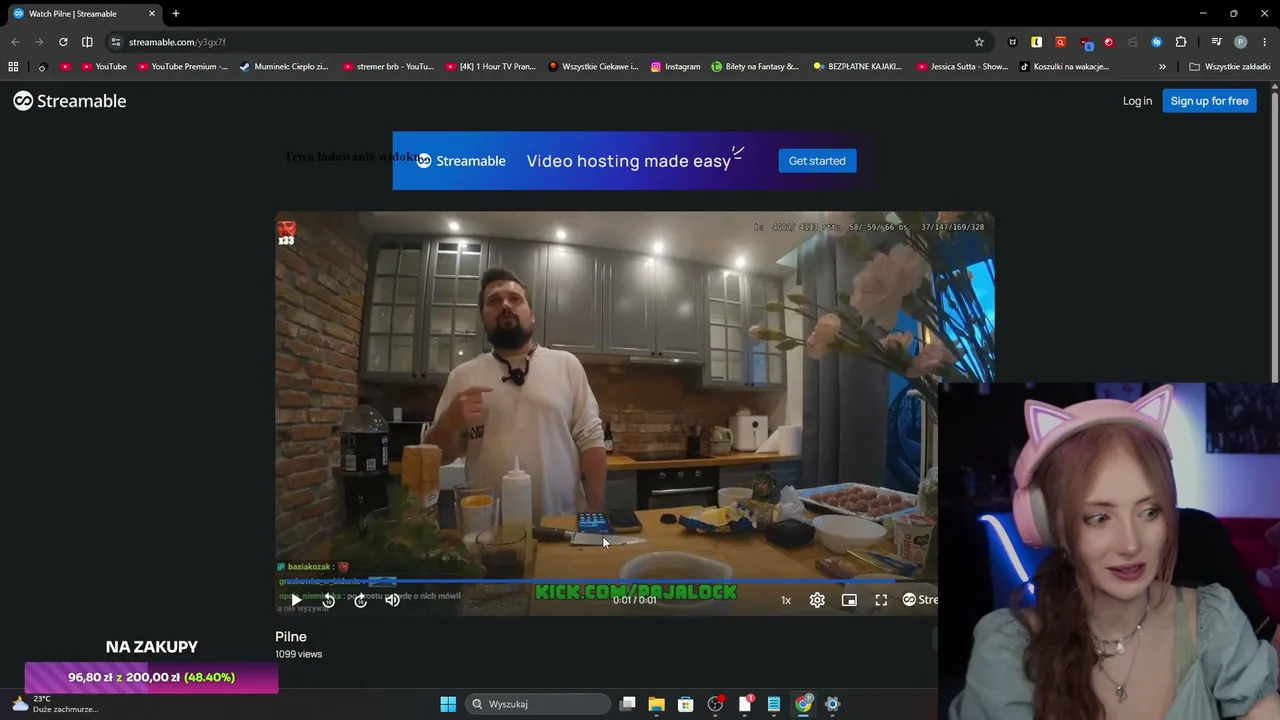View site information icon in address bar
Image resolution: width=1280 pixels, height=720 pixels.
point(116,42)
